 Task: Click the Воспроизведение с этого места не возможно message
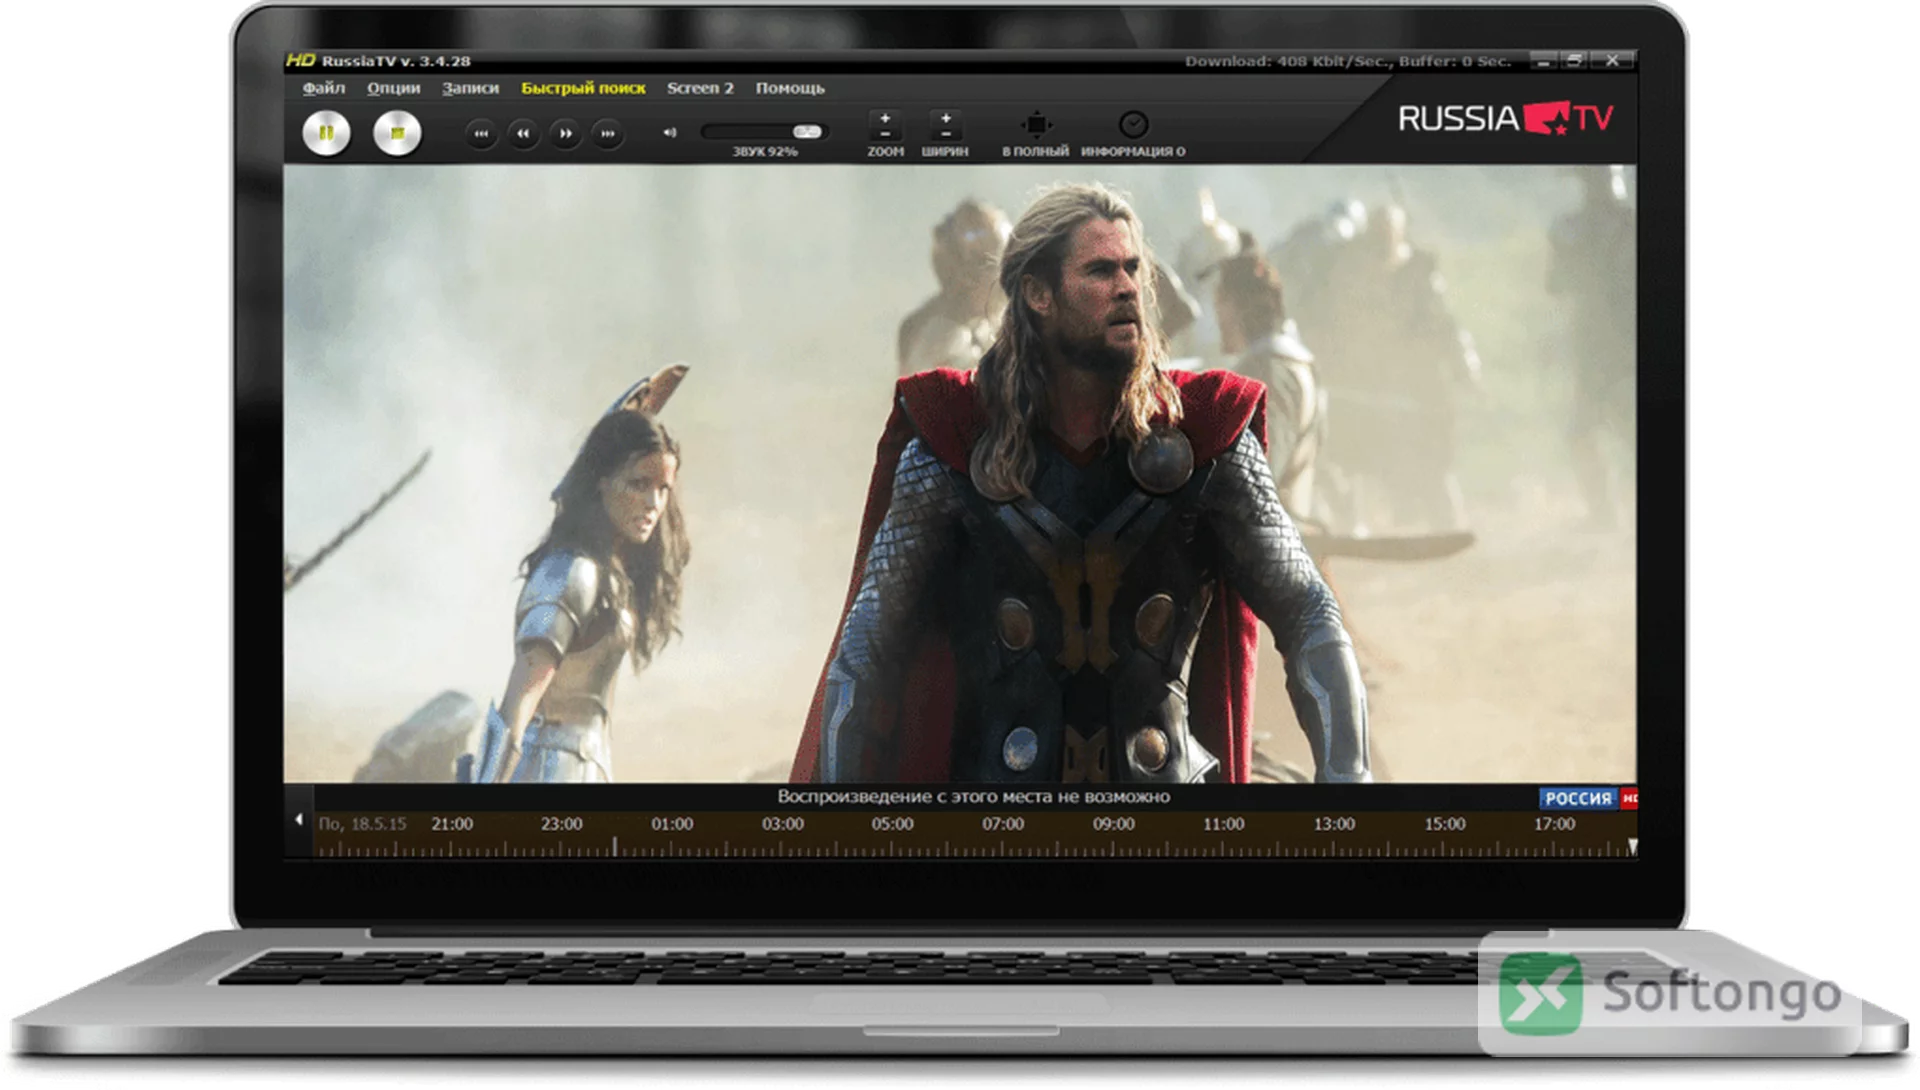click(x=973, y=797)
